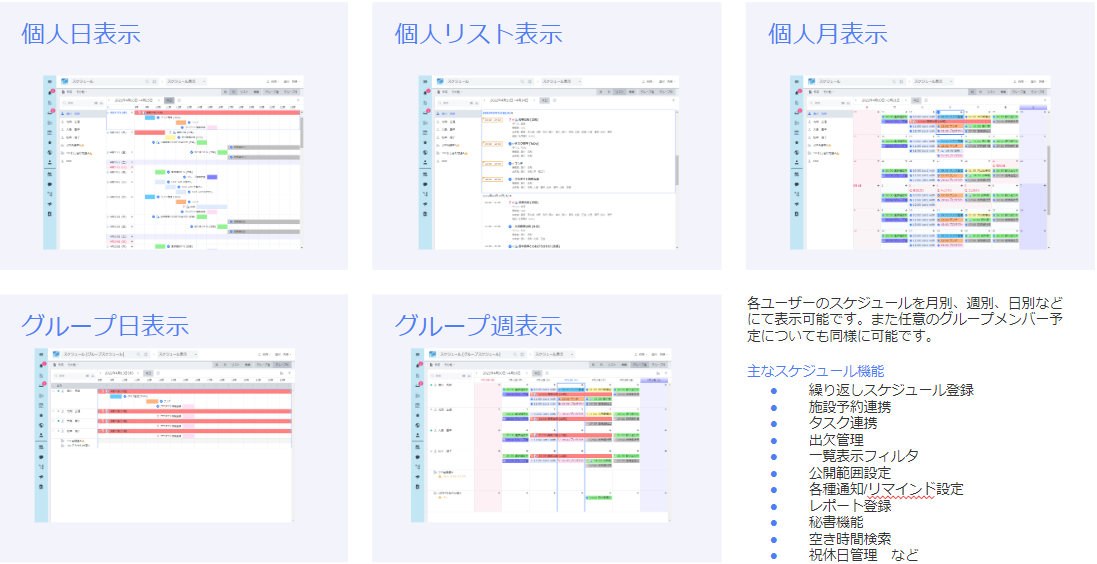Image resolution: width=1097 pixels, height=564 pixels.
Task: Expand first user row in グループ週表示 screenshot
Action: click(433, 386)
